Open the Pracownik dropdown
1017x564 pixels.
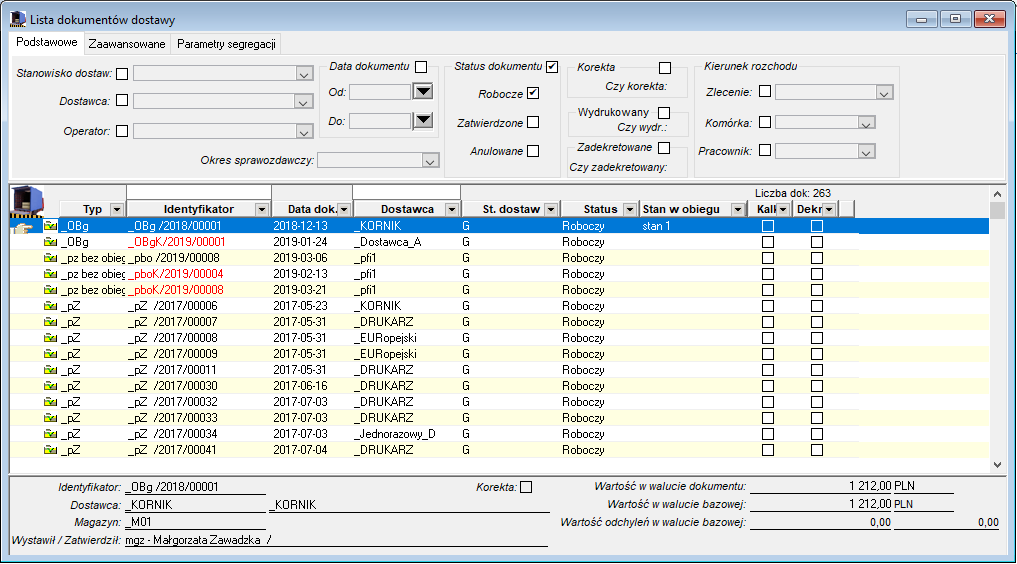coord(867,152)
